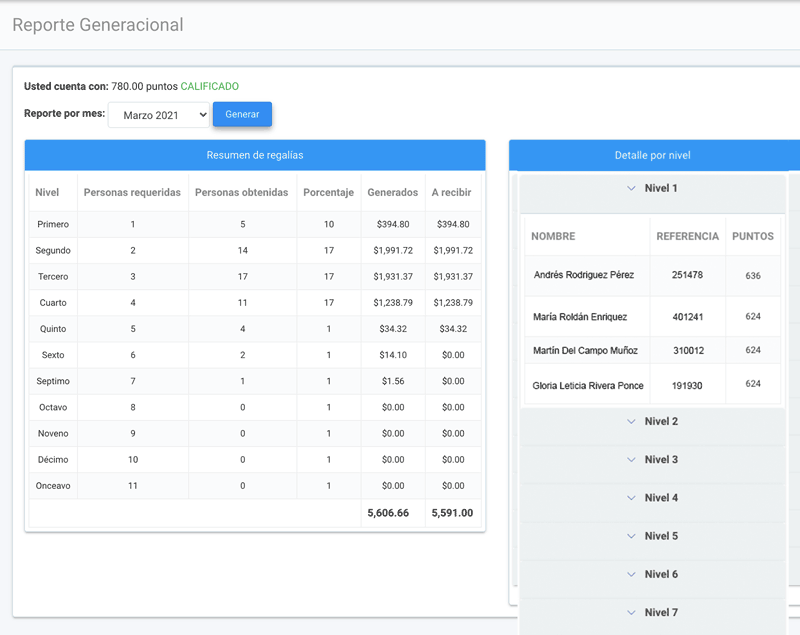Click the María Roldán Enriquez name
The image size is (800, 635).
(x=580, y=317)
